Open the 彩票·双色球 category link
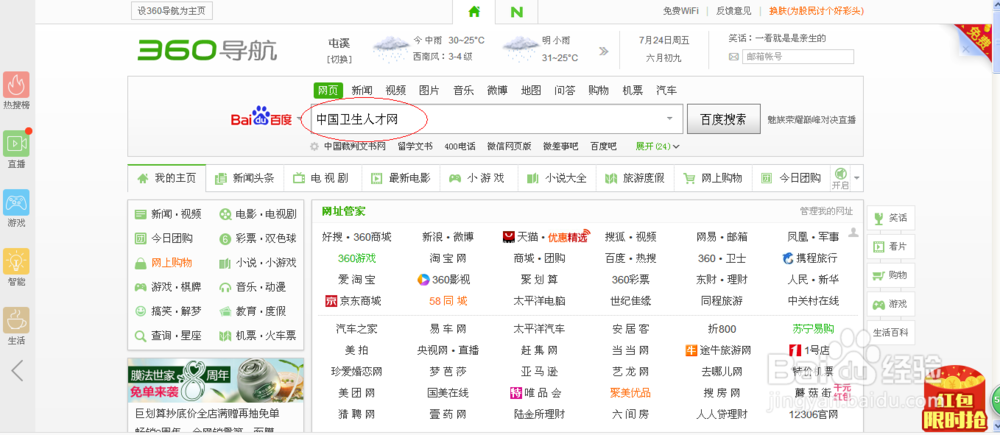 click(258, 239)
